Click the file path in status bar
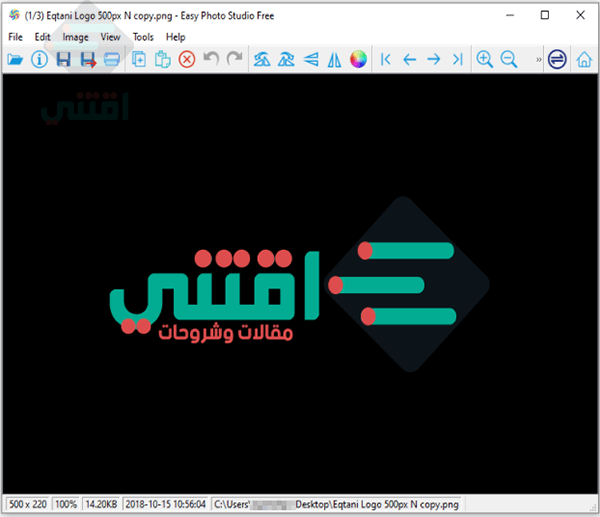The width and height of the screenshot is (600, 517). [x=336, y=504]
